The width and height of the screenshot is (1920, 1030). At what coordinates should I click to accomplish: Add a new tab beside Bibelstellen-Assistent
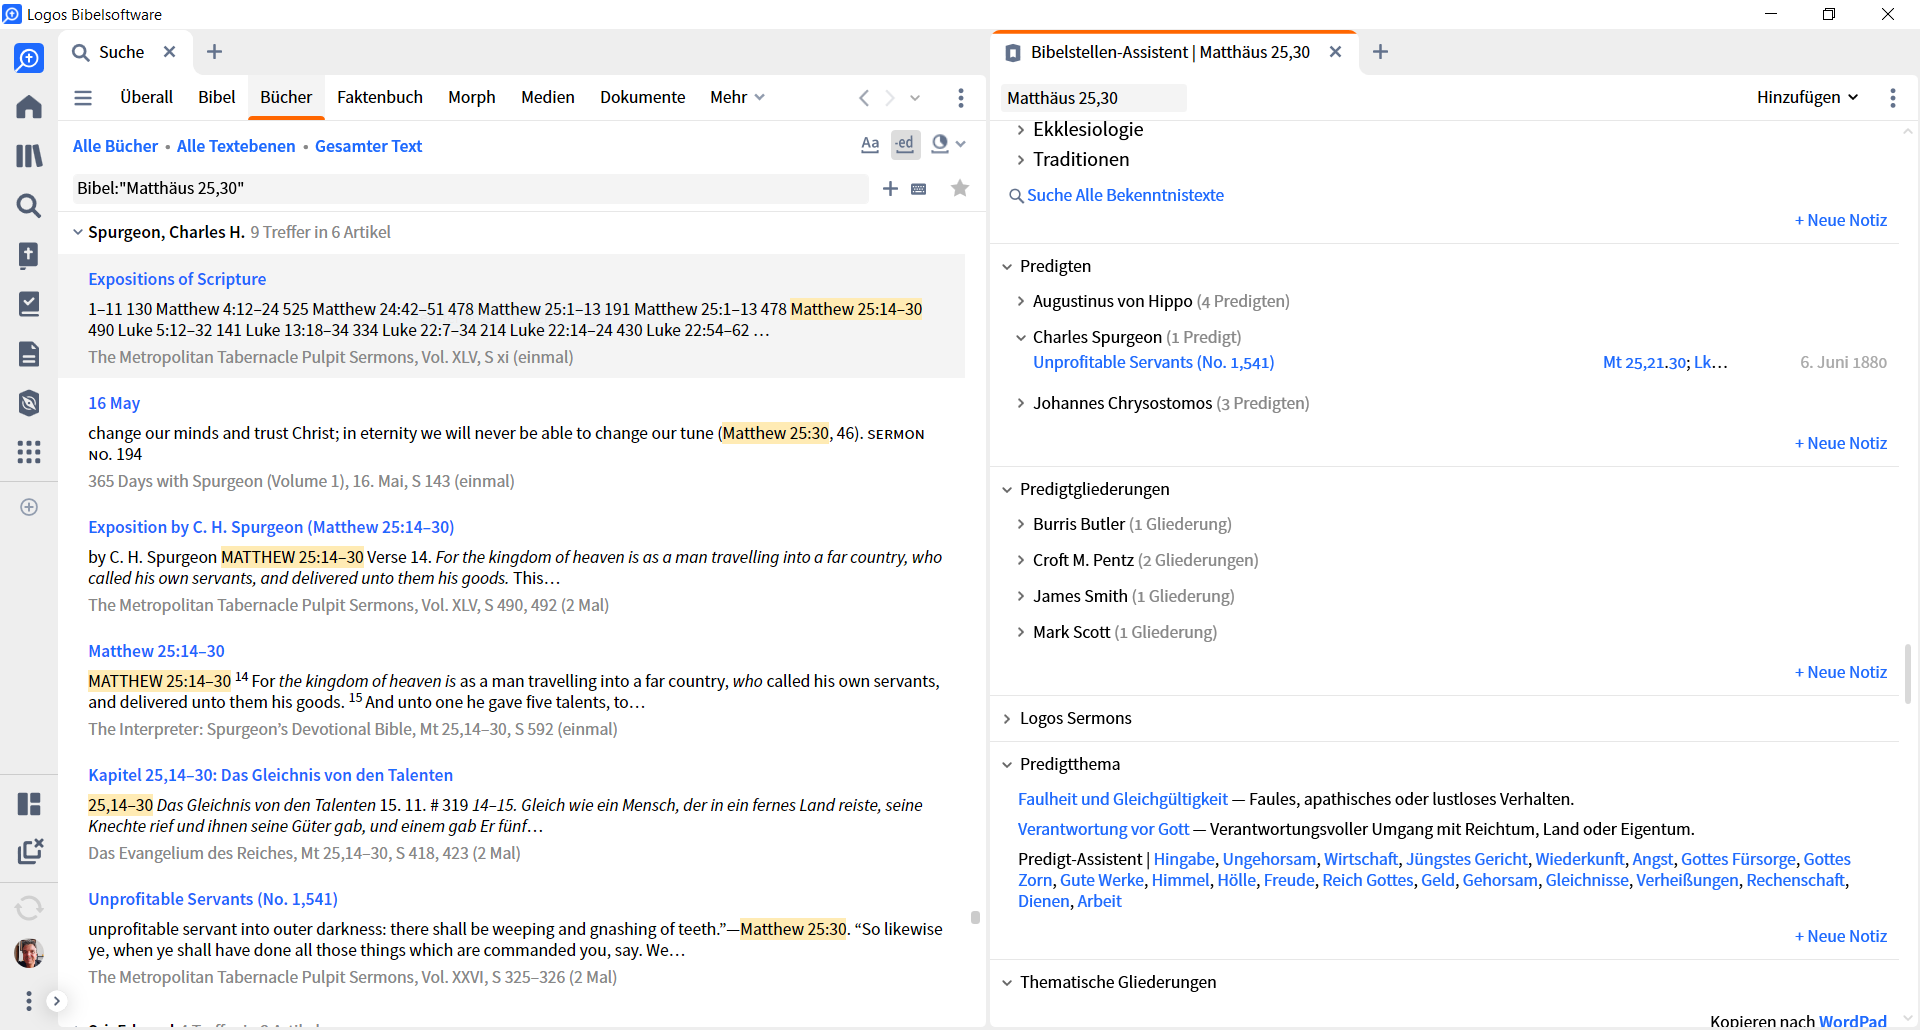[x=1381, y=52]
